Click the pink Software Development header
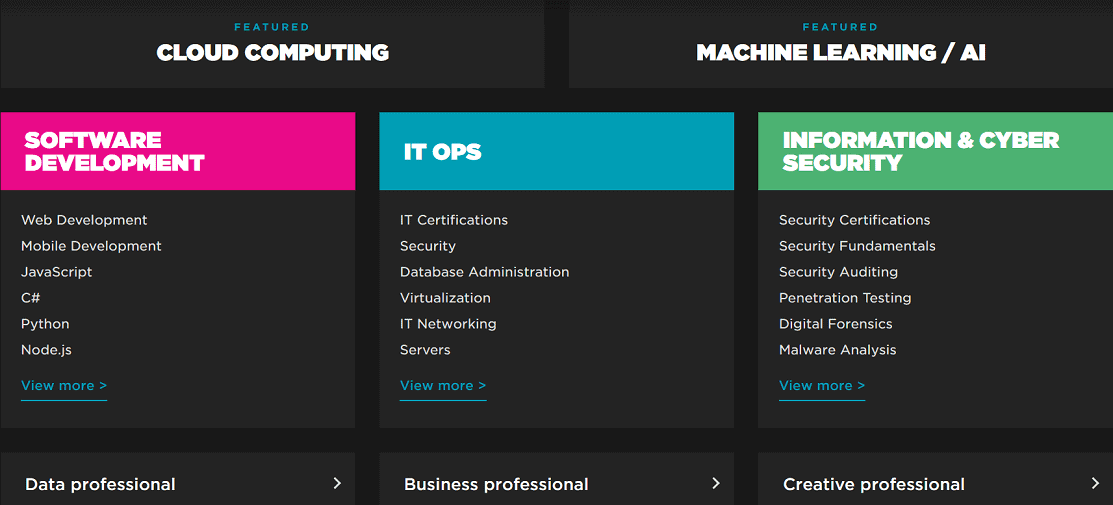This screenshot has width=1113, height=505. pyautogui.click(x=178, y=151)
